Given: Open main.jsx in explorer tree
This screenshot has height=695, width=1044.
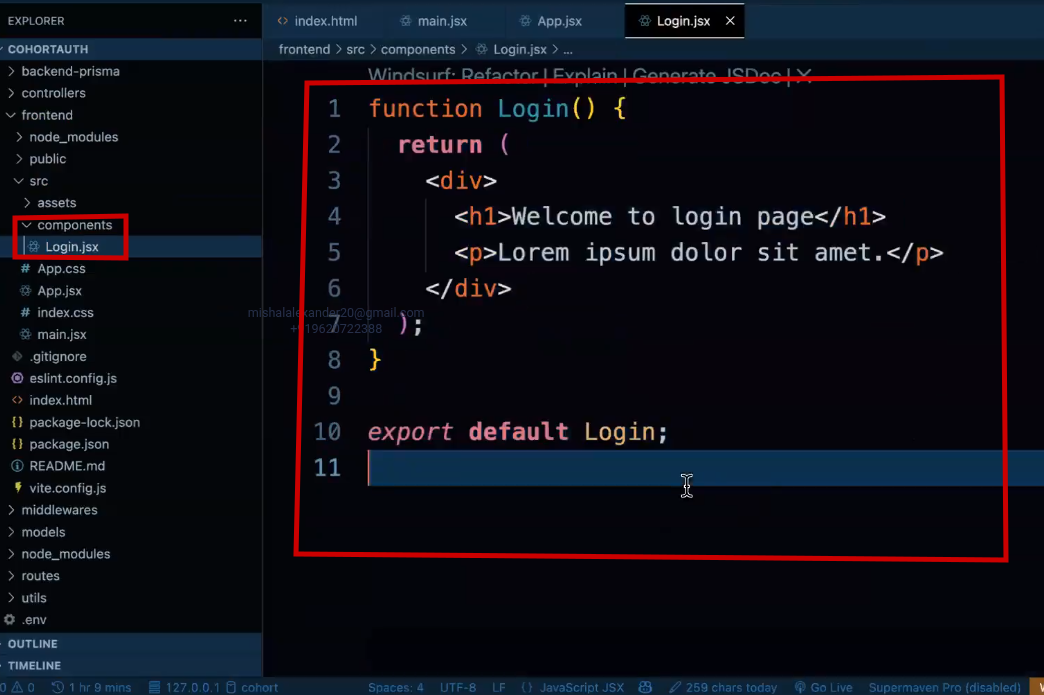Looking at the screenshot, I should point(62,335).
